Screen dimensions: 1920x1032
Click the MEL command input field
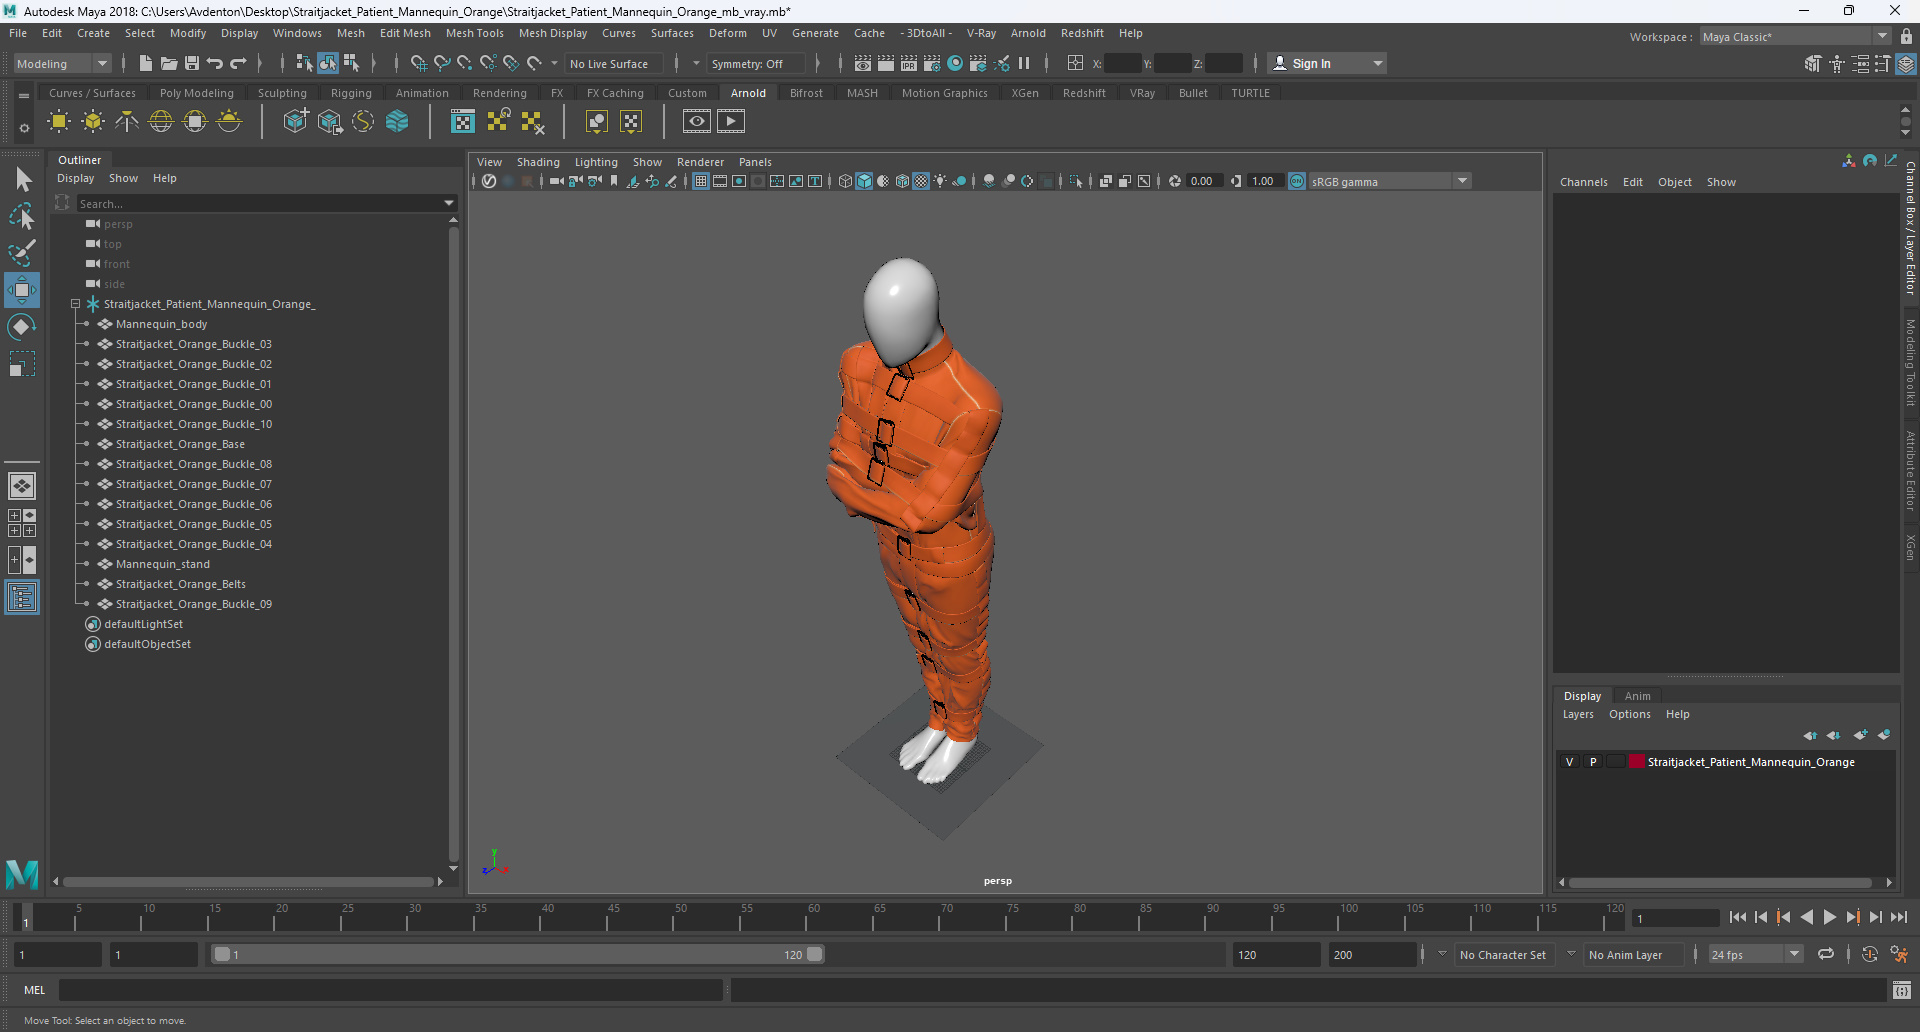pos(390,990)
